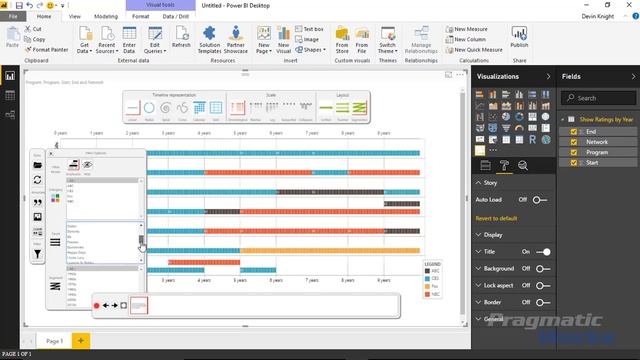Turn on the Background switch
The width and height of the screenshot is (640, 360).
pyautogui.click(x=543, y=269)
